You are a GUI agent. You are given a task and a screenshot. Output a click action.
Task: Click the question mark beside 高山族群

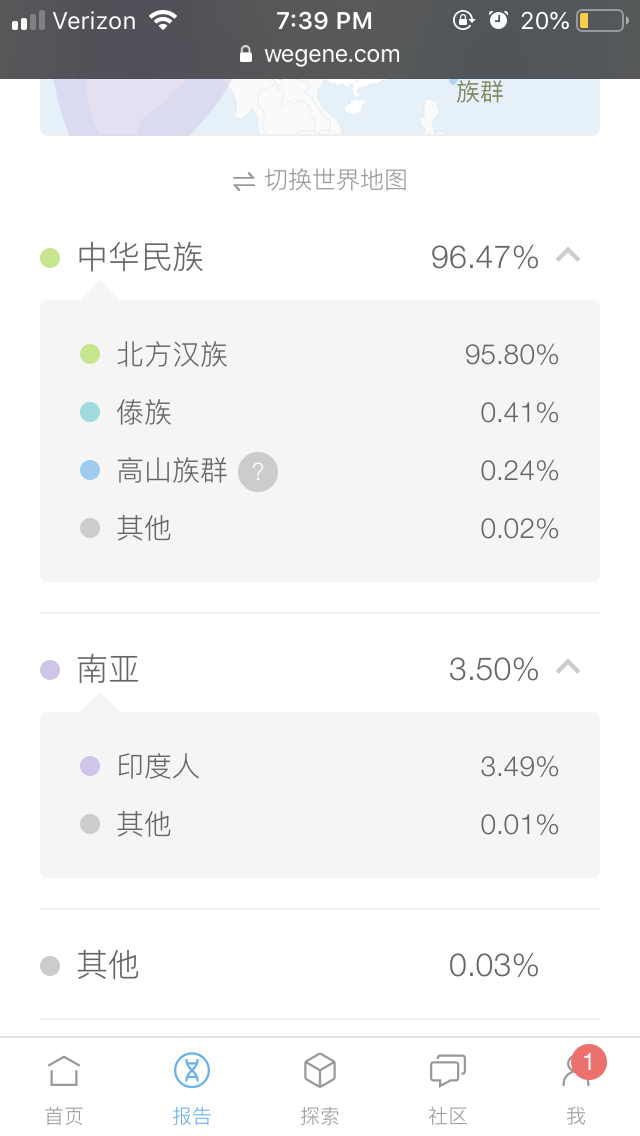pyautogui.click(x=258, y=472)
